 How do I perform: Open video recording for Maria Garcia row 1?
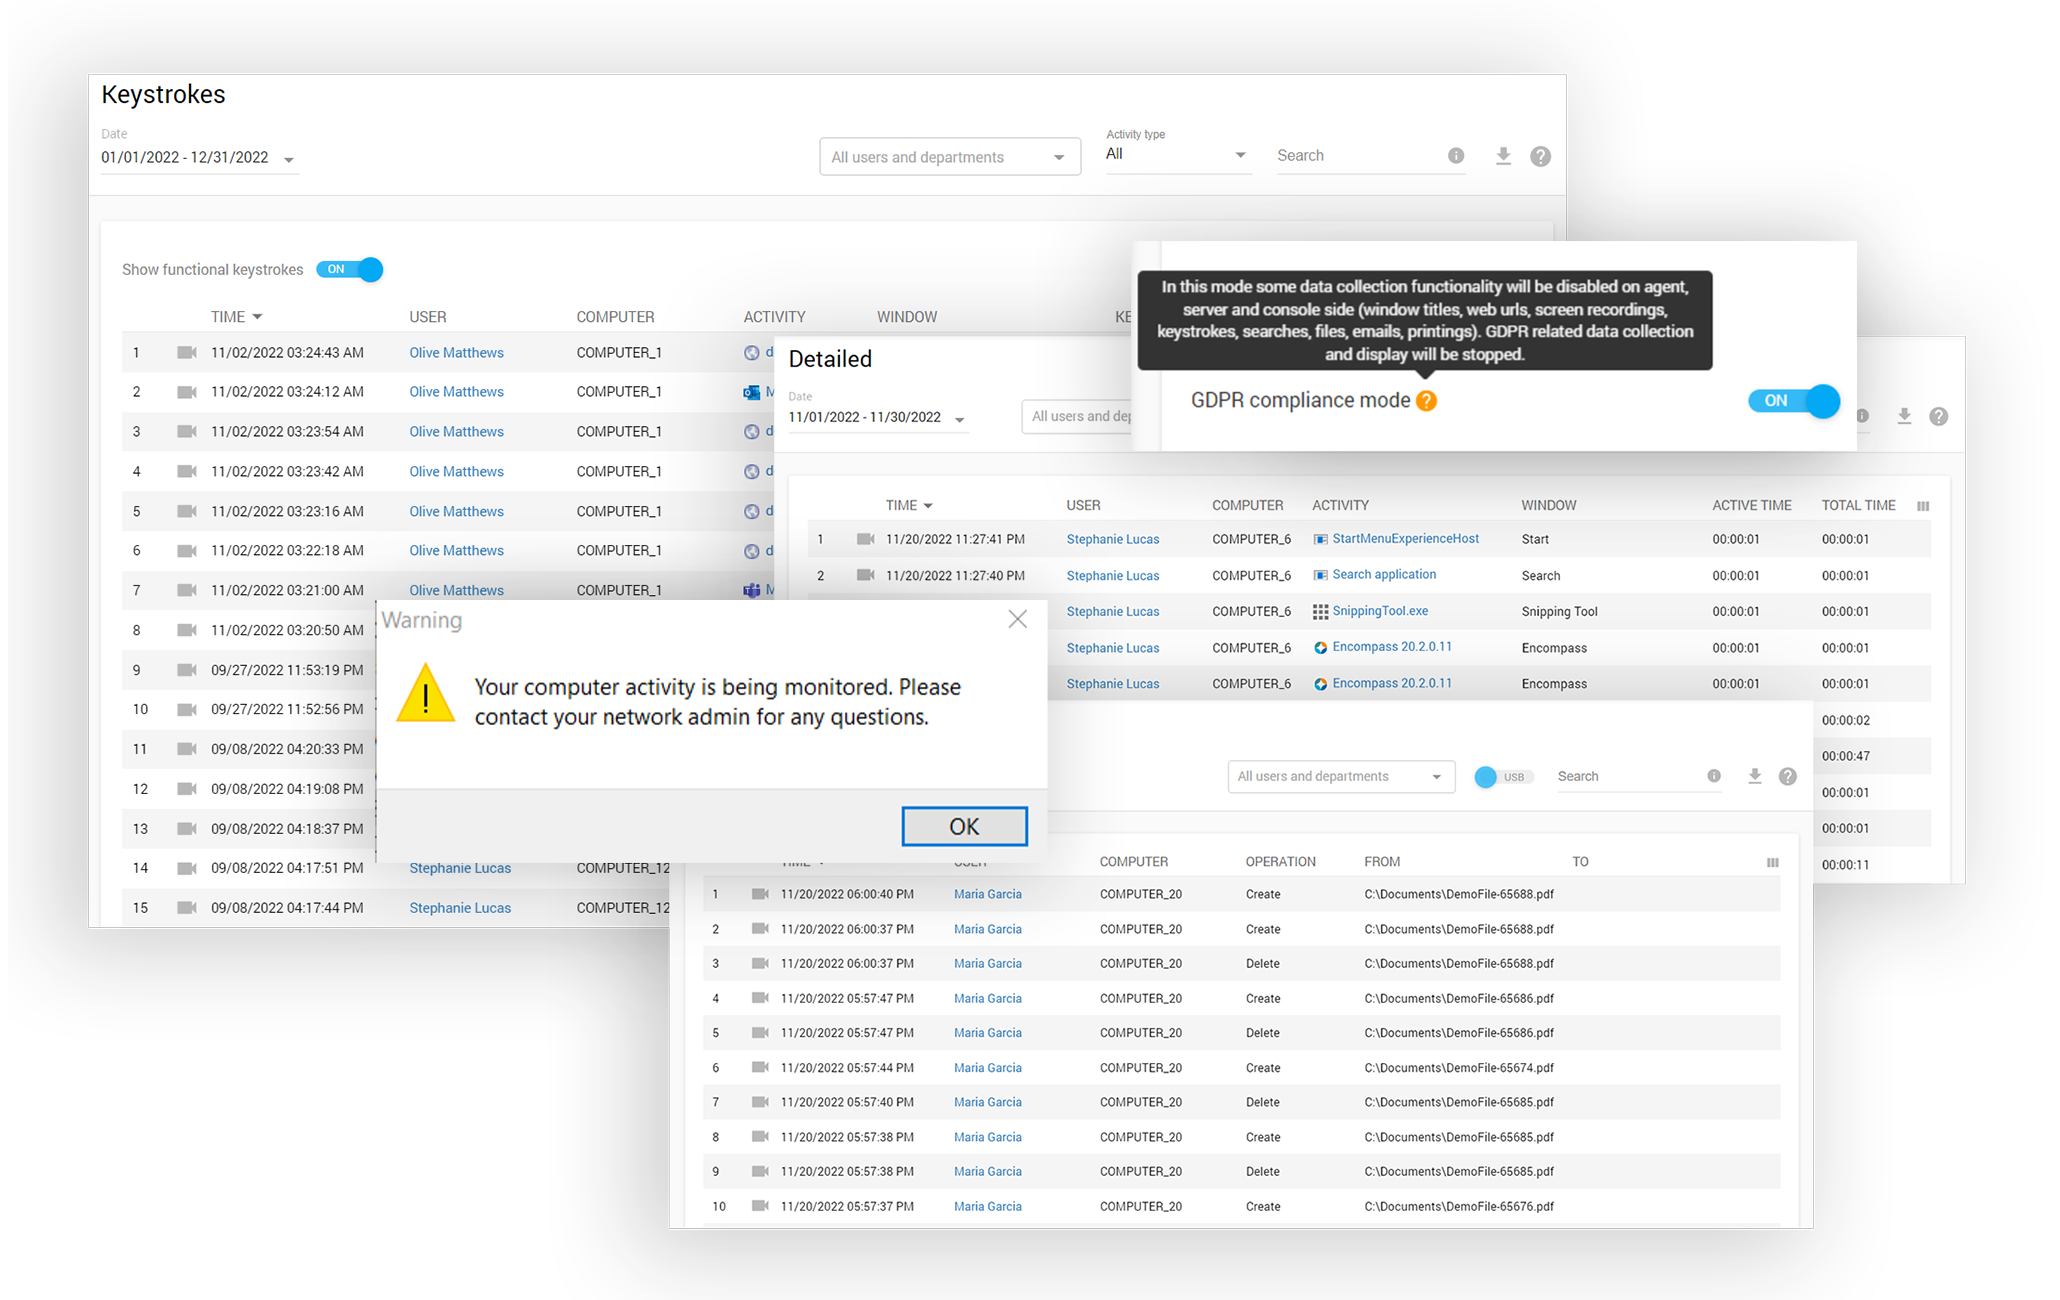(760, 894)
